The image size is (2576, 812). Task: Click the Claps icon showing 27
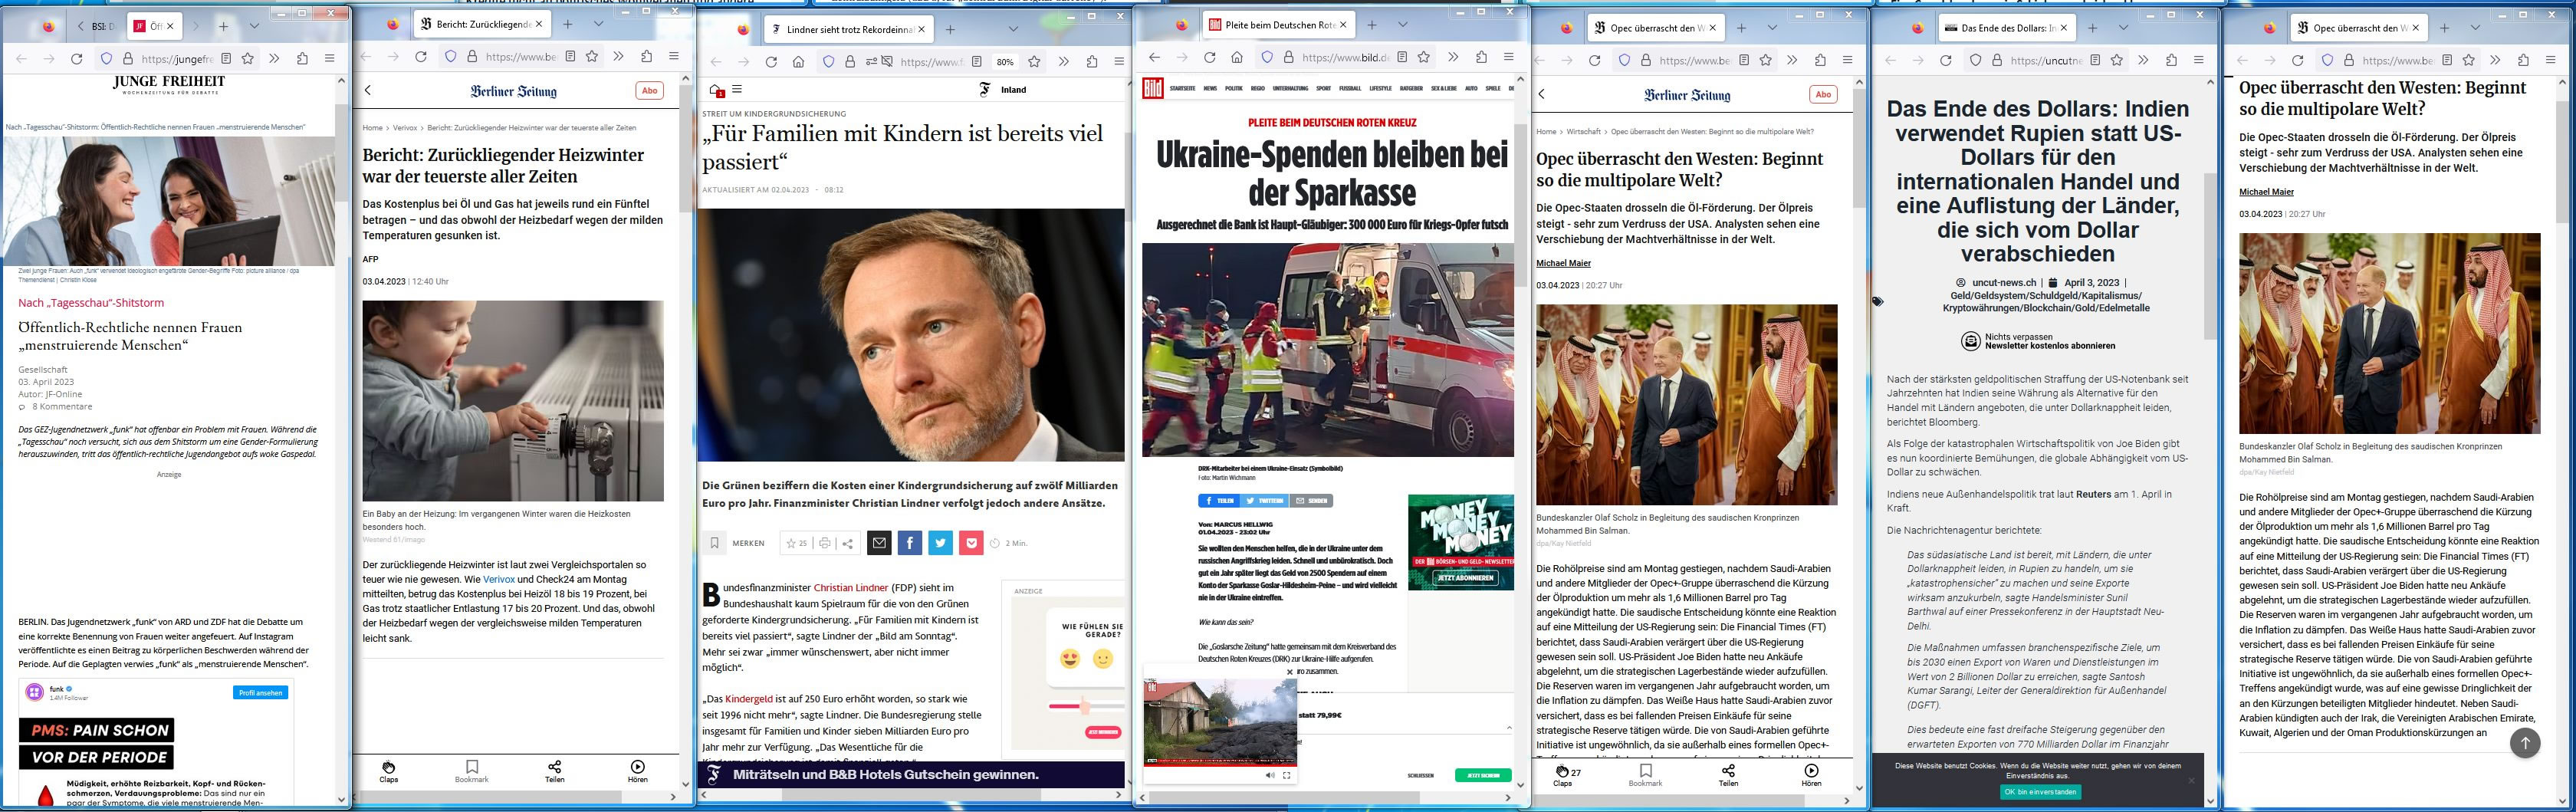pos(1566,775)
